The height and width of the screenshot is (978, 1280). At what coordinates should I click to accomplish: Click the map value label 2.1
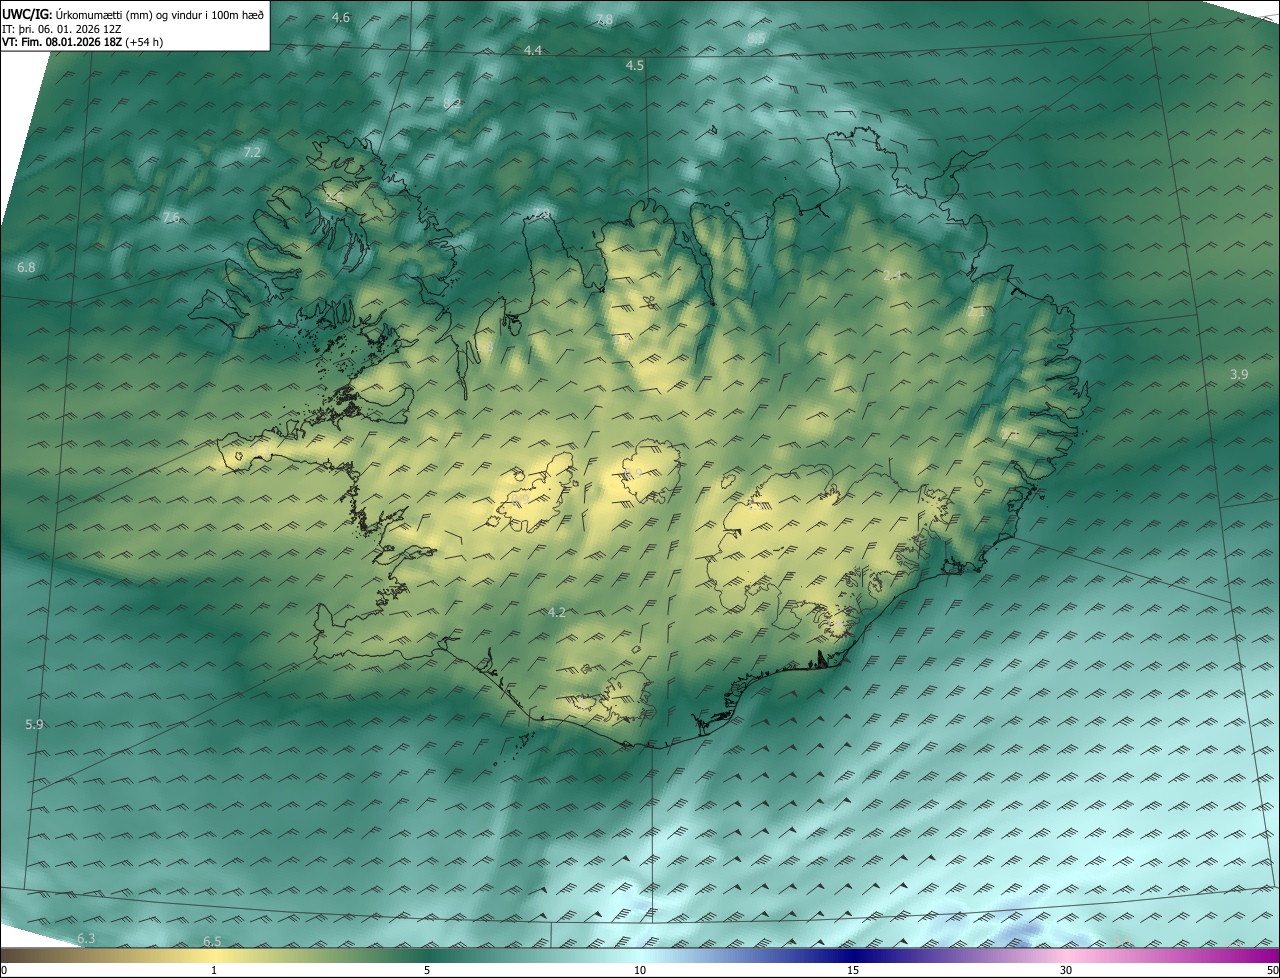(x=976, y=312)
